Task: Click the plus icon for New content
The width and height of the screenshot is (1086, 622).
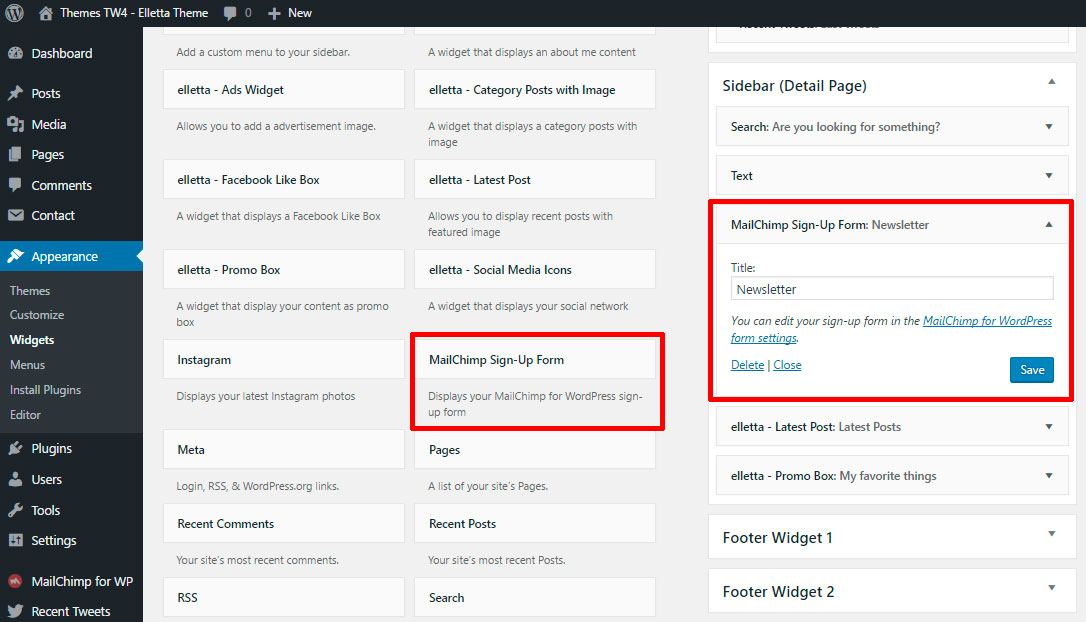Action: [x=274, y=13]
